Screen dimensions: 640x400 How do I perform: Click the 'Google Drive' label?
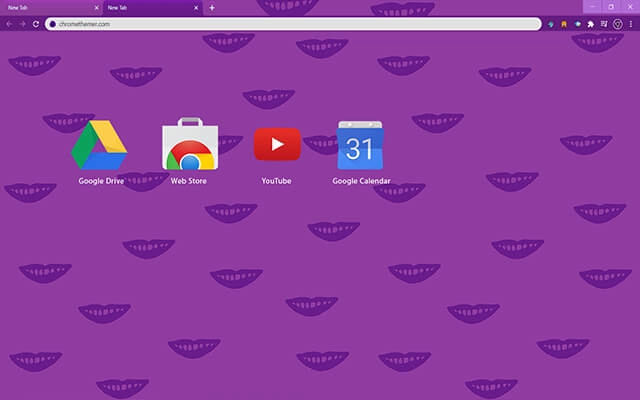pyautogui.click(x=101, y=181)
